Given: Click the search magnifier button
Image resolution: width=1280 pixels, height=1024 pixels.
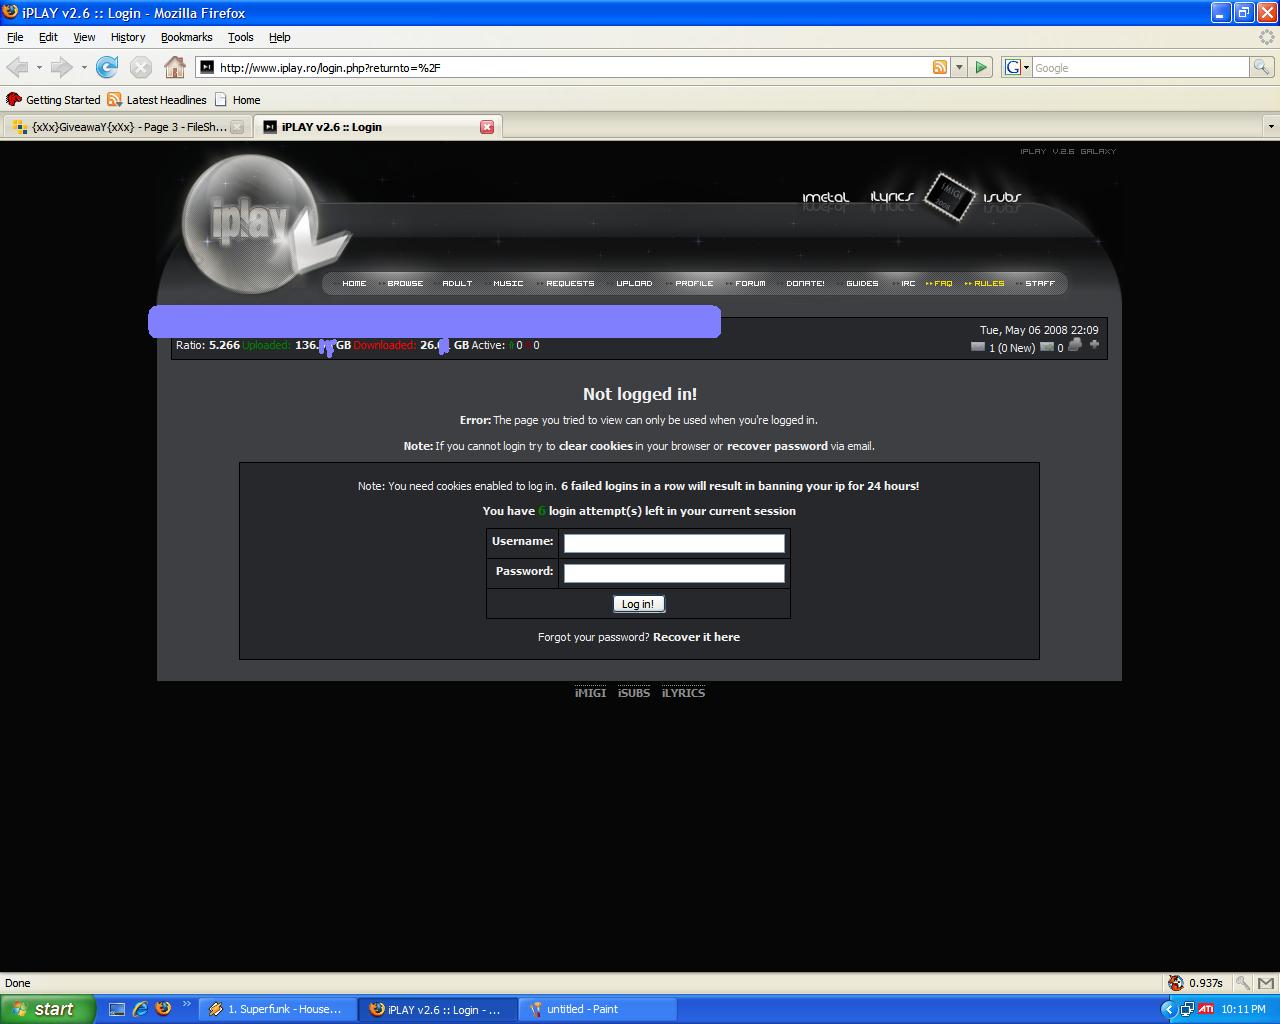Looking at the screenshot, I should click(x=1262, y=67).
